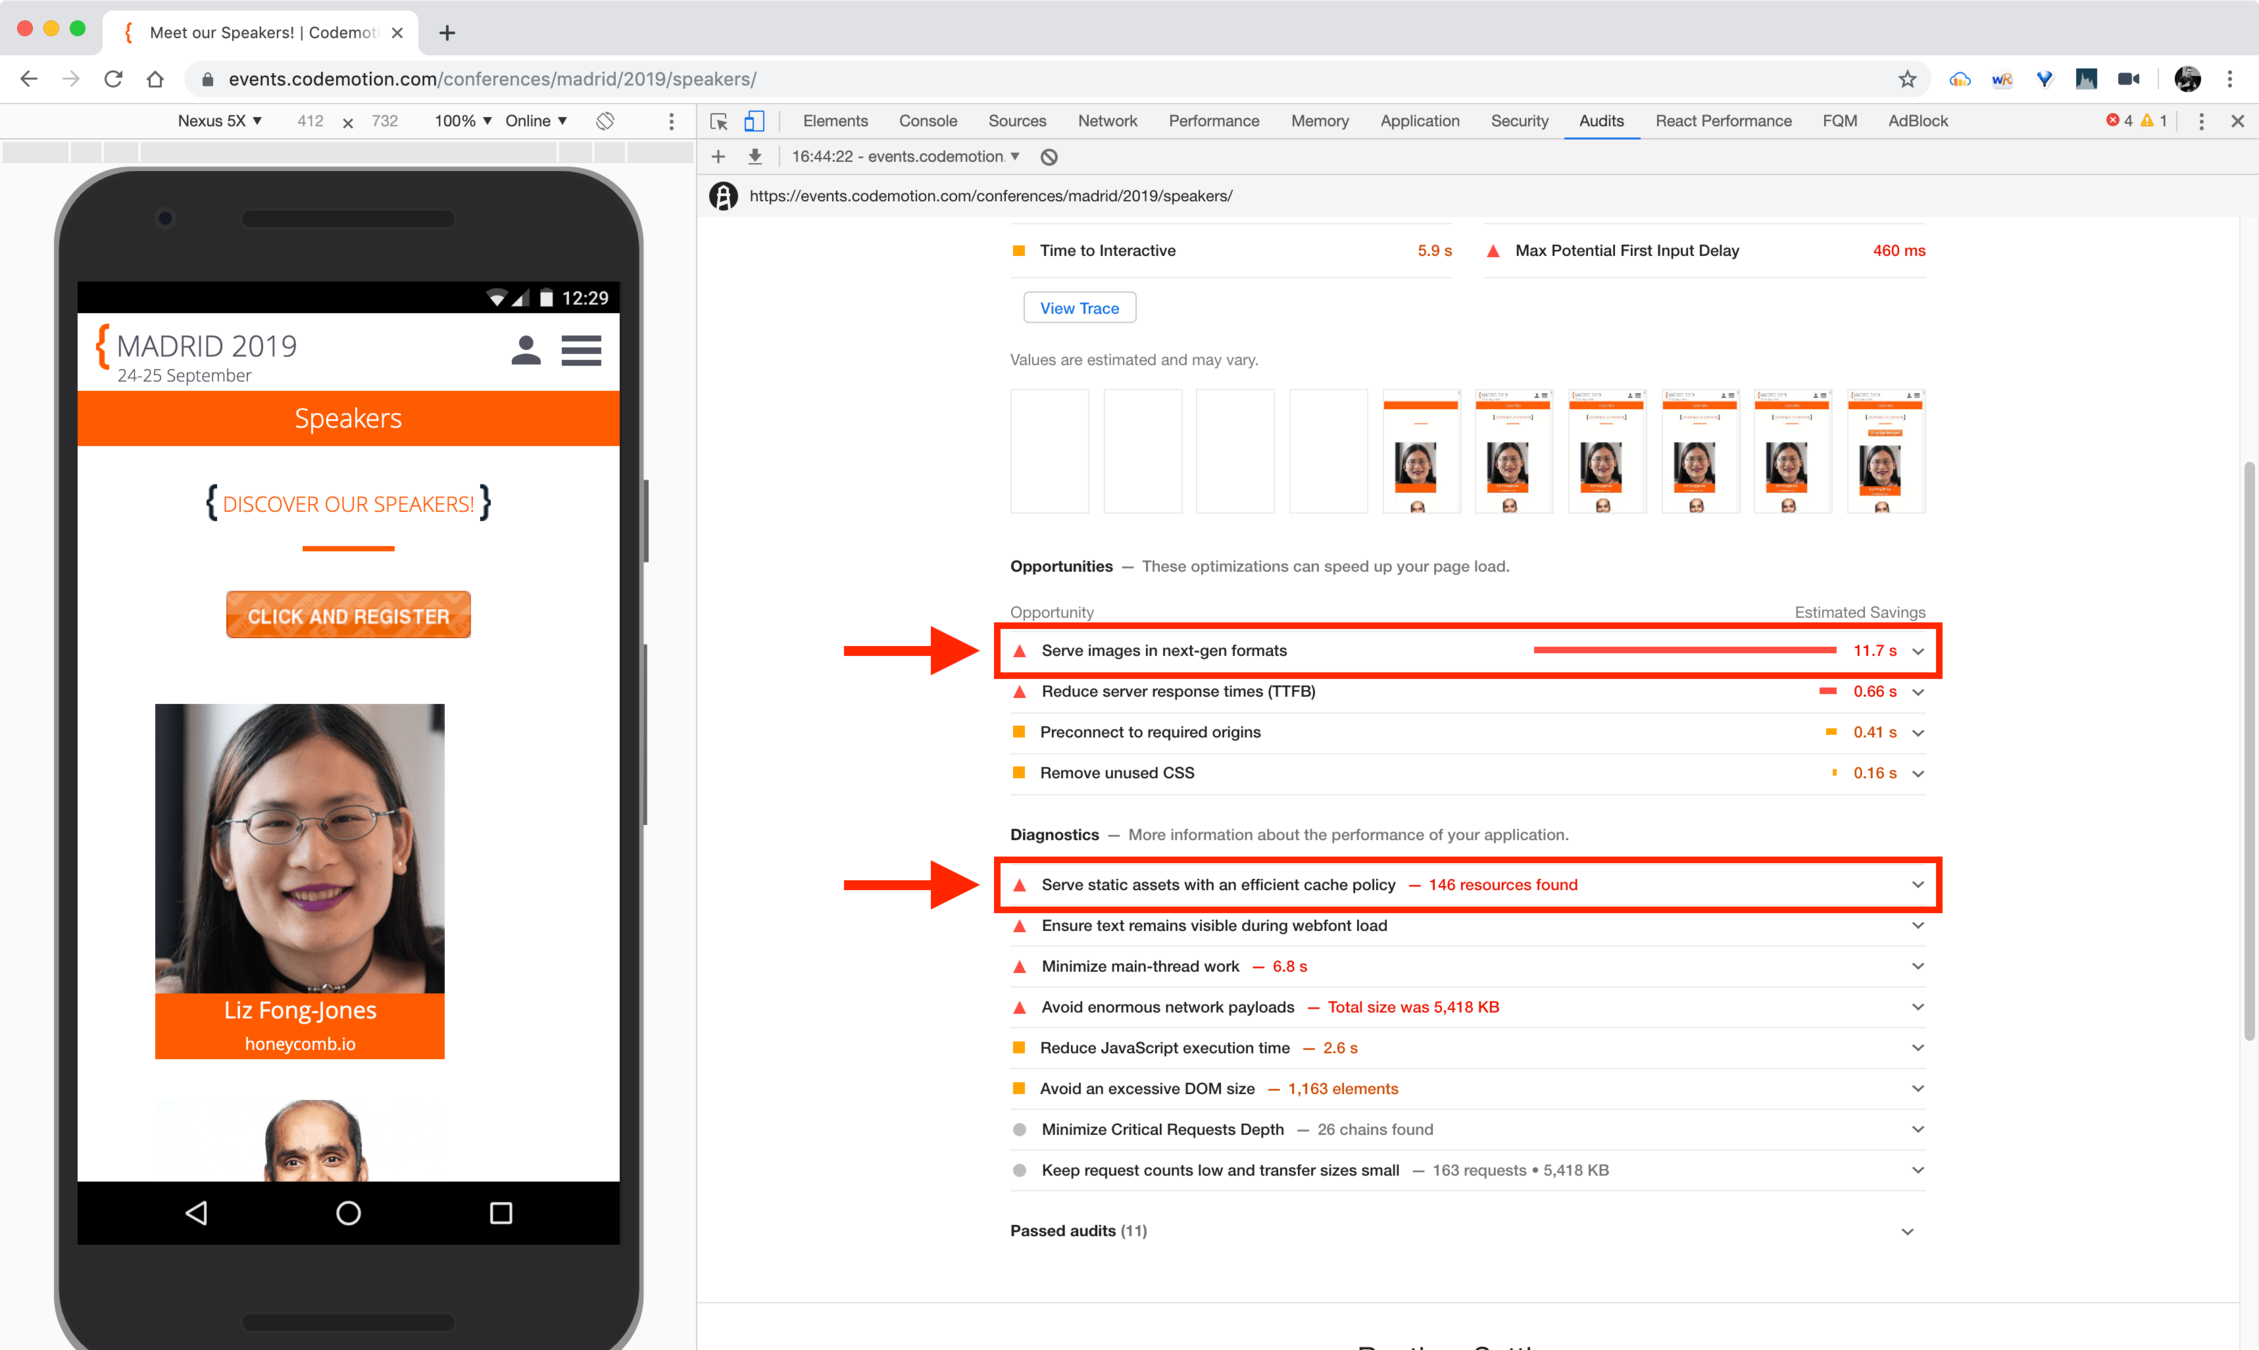Screen dimensions: 2259x1350
Task: Open the Online throttling dropdown
Action: (536, 121)
